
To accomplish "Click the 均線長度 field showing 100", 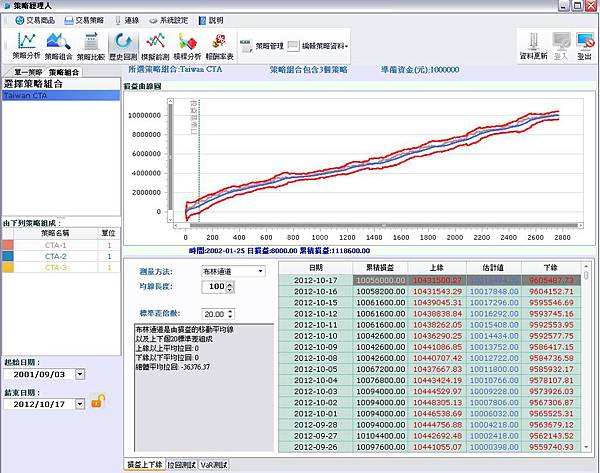I will 214,287.
